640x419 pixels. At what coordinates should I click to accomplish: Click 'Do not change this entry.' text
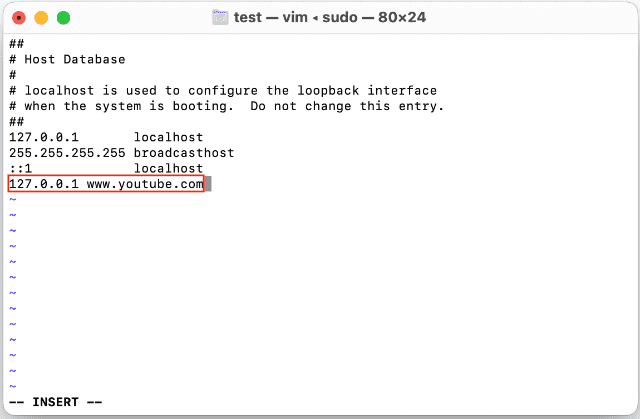click(347, 106)
